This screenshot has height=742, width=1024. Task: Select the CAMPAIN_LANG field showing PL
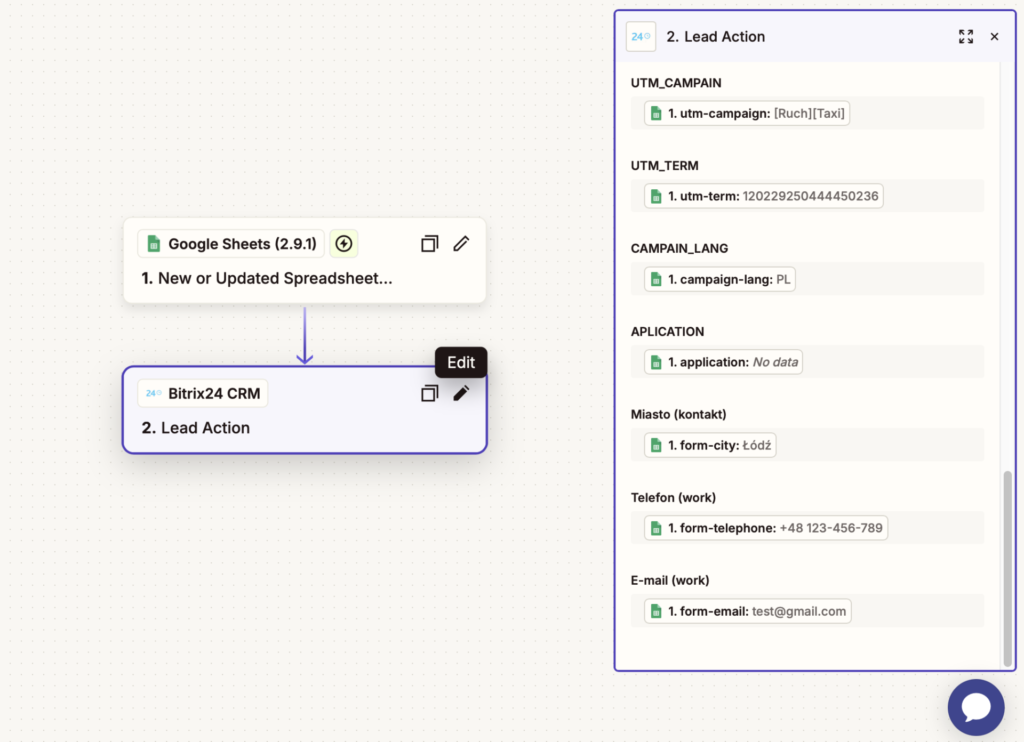719,279
